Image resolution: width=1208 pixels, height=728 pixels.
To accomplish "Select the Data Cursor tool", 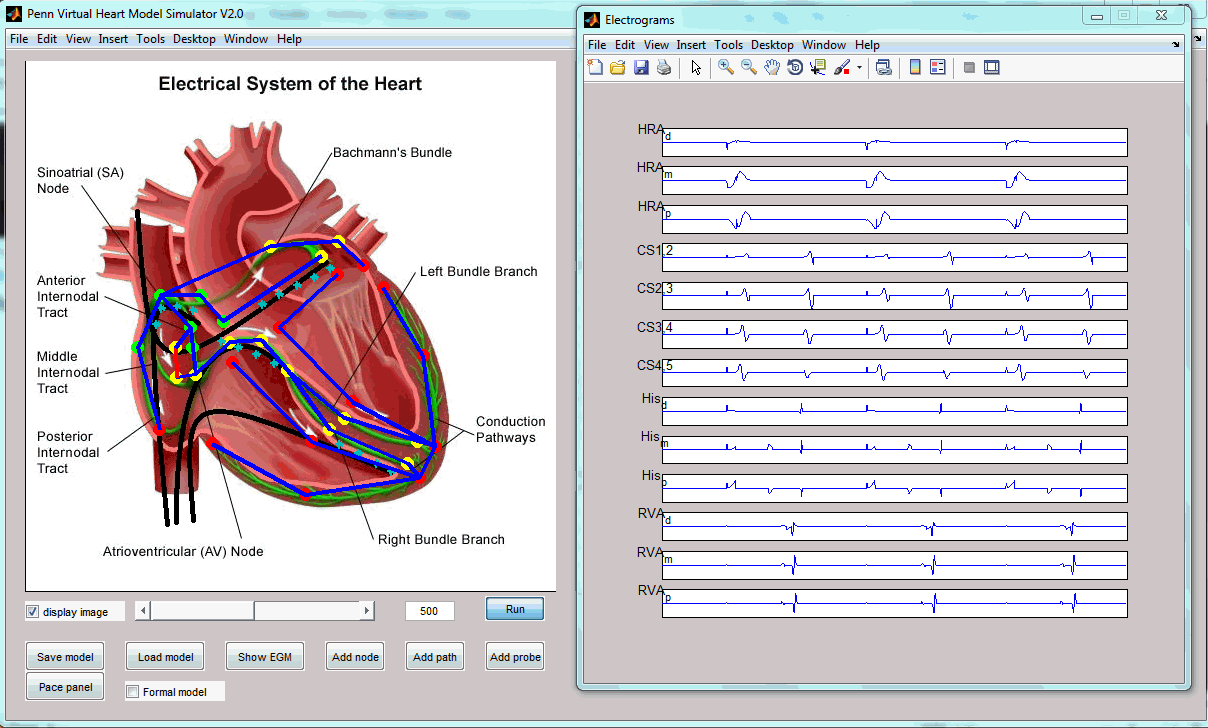I will pyautogui.click(x=818, y=68).
